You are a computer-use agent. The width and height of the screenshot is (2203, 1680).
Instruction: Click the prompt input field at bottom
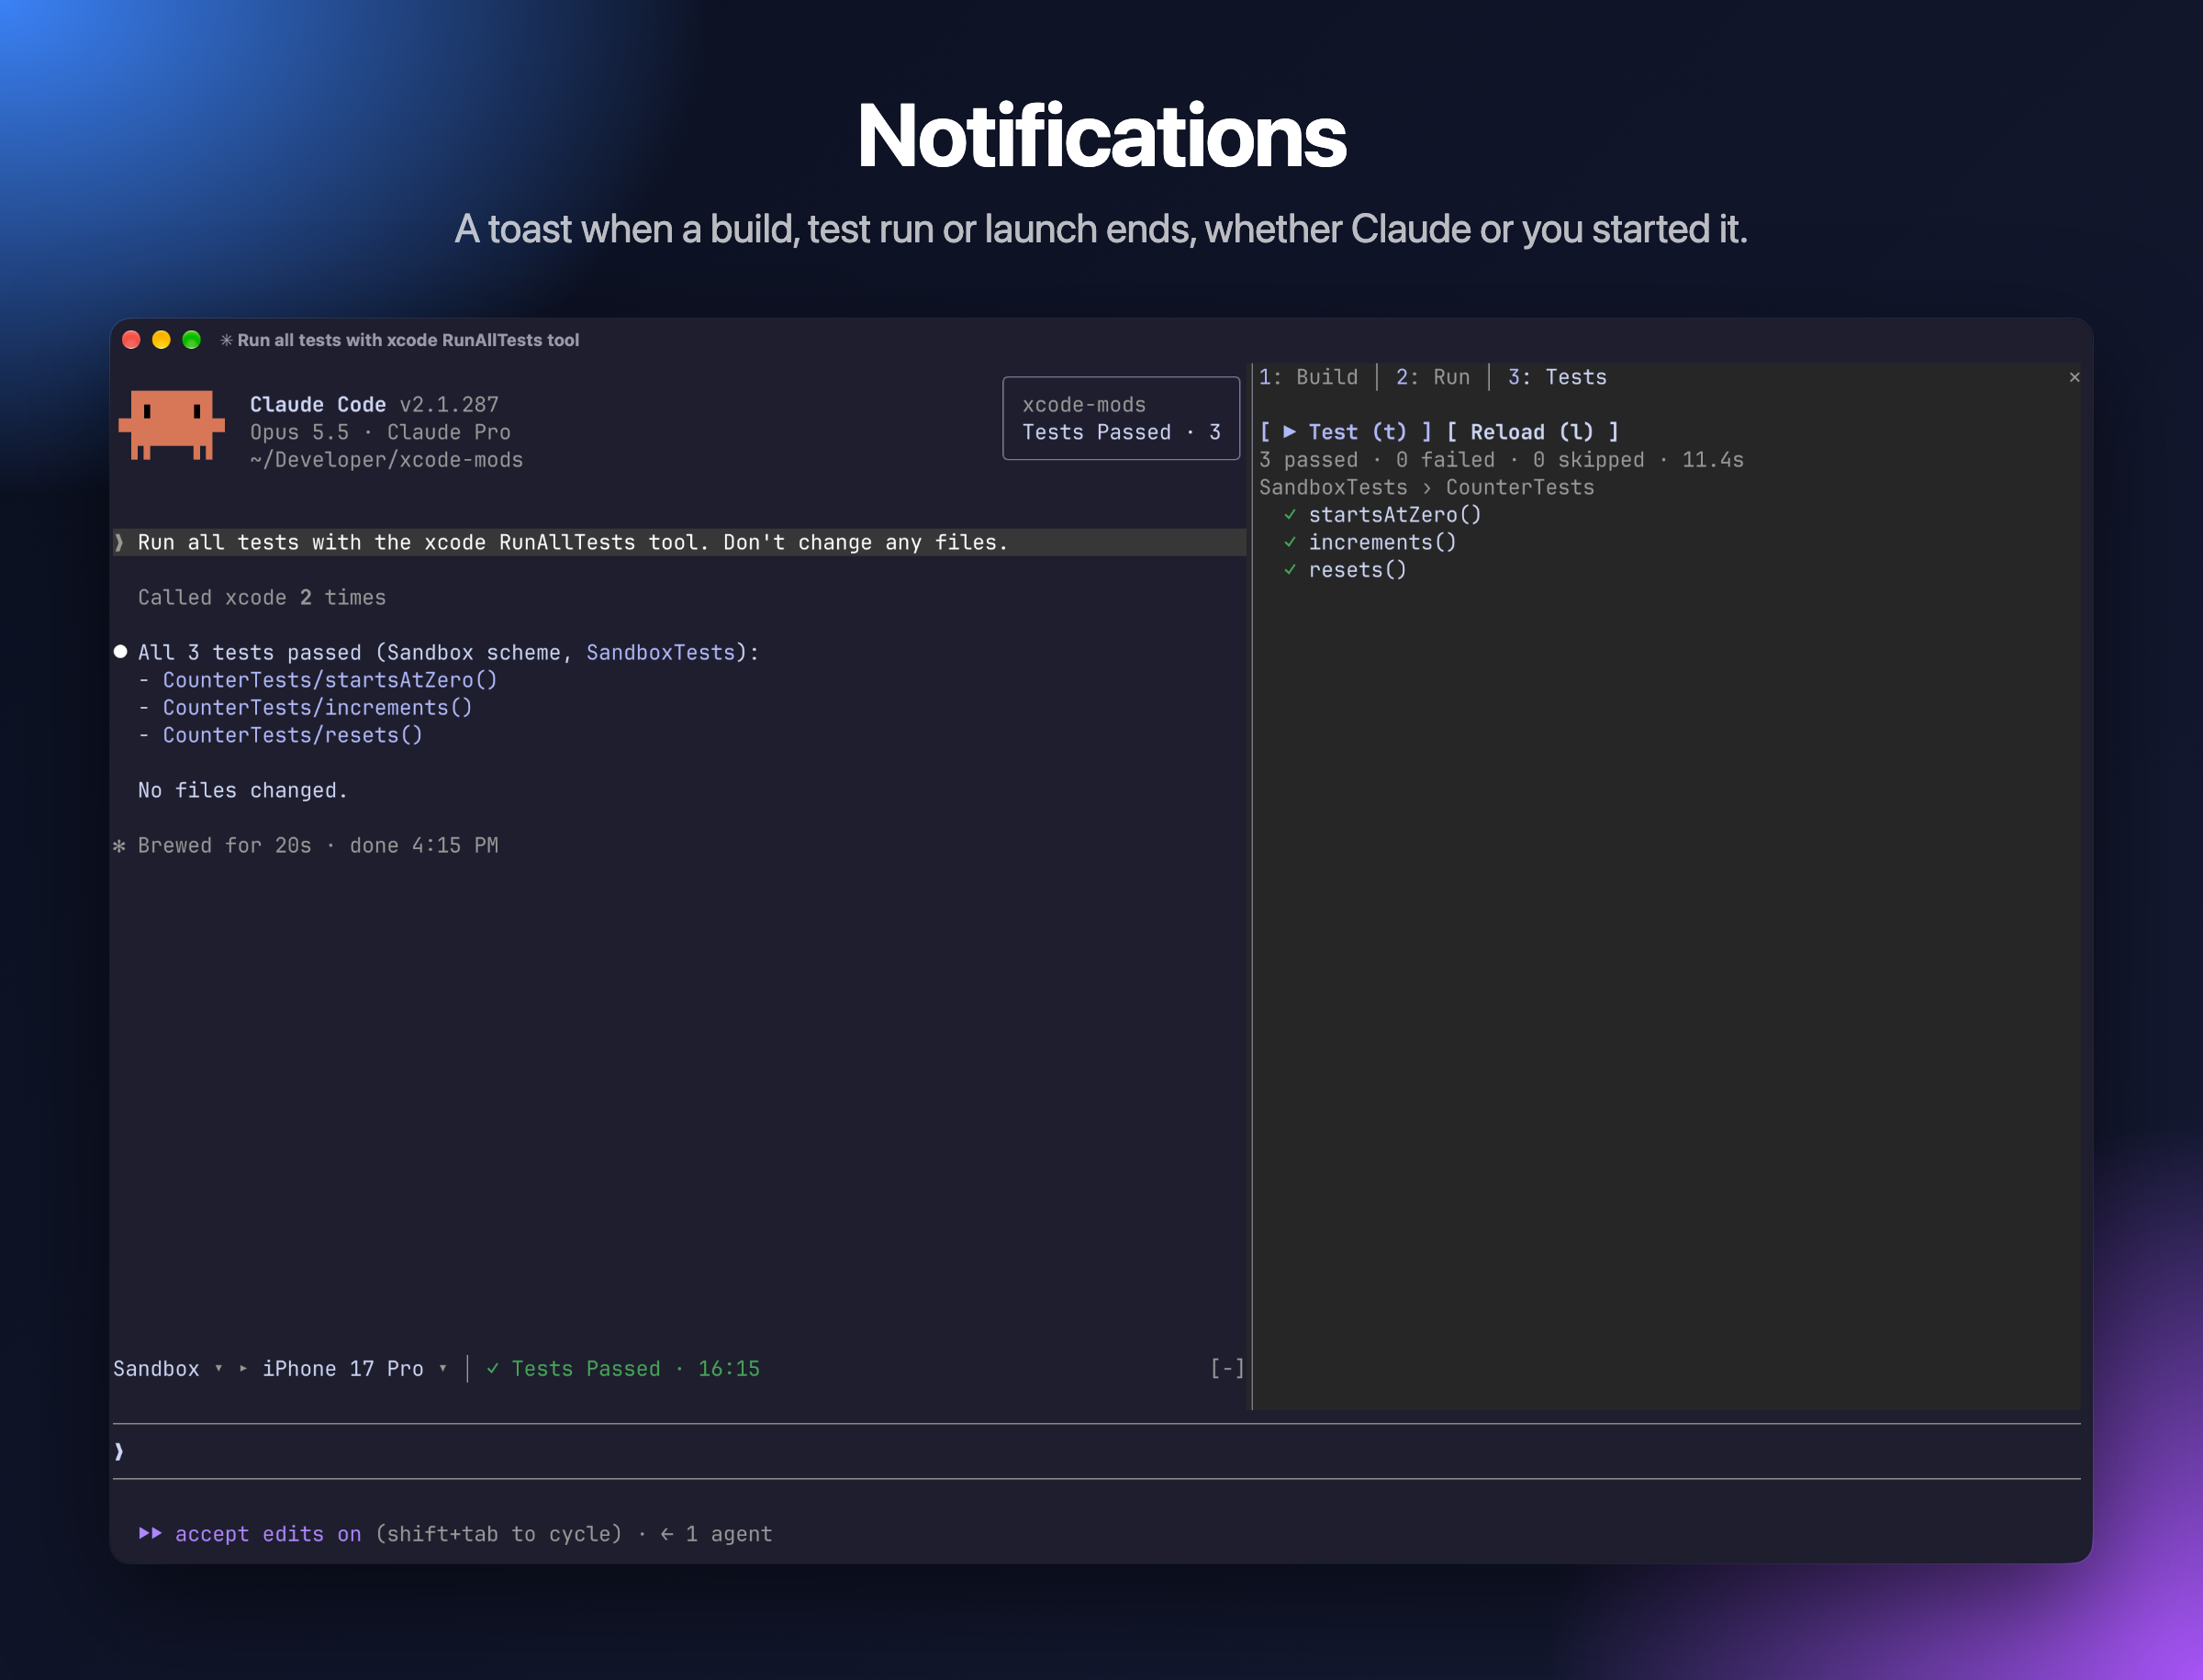coord(1097,1451)
